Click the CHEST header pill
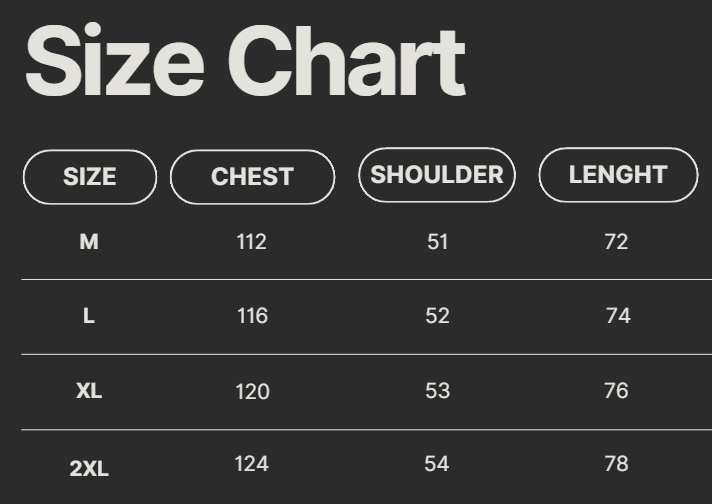 [252, 177]
